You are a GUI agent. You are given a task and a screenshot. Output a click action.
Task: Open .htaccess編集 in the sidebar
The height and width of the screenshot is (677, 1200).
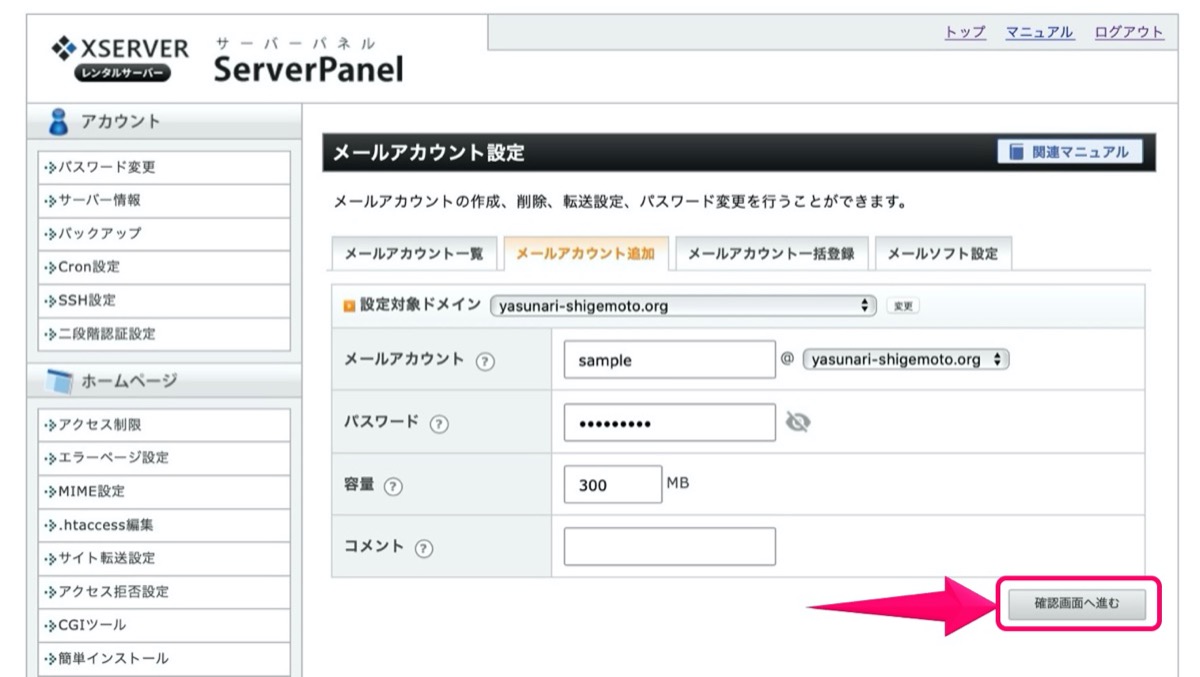(x=164, y=525)
